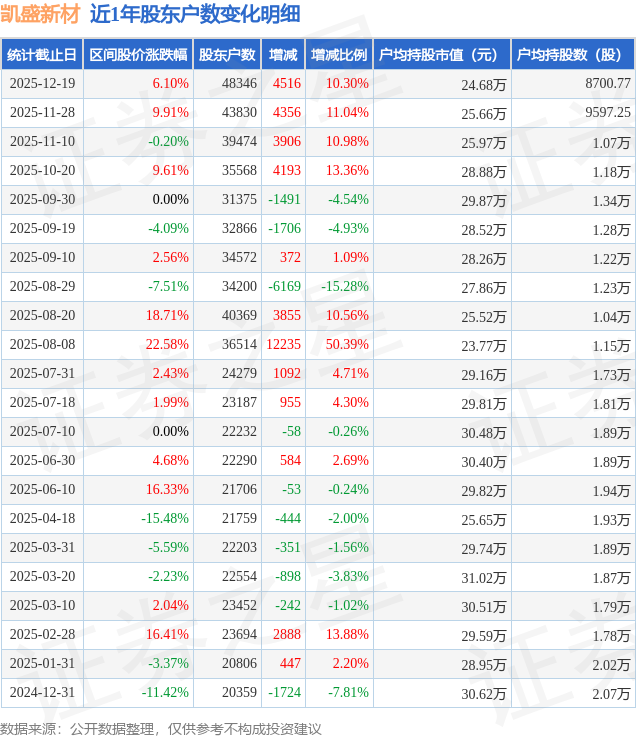Image resolution: width=636 pixels, height=738 pixels.
Task: Select the 2025-12-19 date row
Action: (41, 84)
